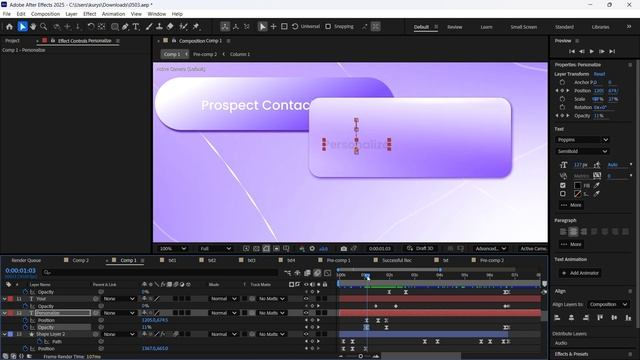Select the Clone Stamp tool
The height and width of the screenshot is (360, 640).
point(160,27)
